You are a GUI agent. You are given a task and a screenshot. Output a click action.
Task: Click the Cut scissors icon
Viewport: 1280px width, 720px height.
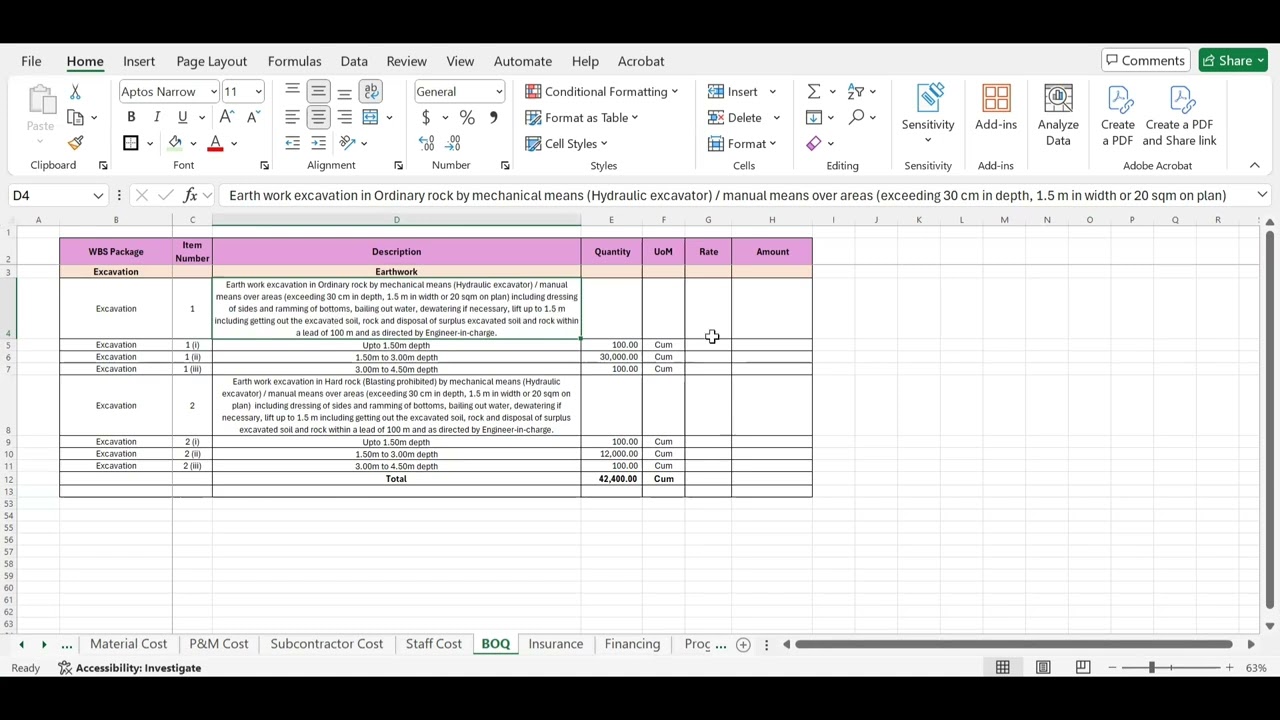pos(75,91)
